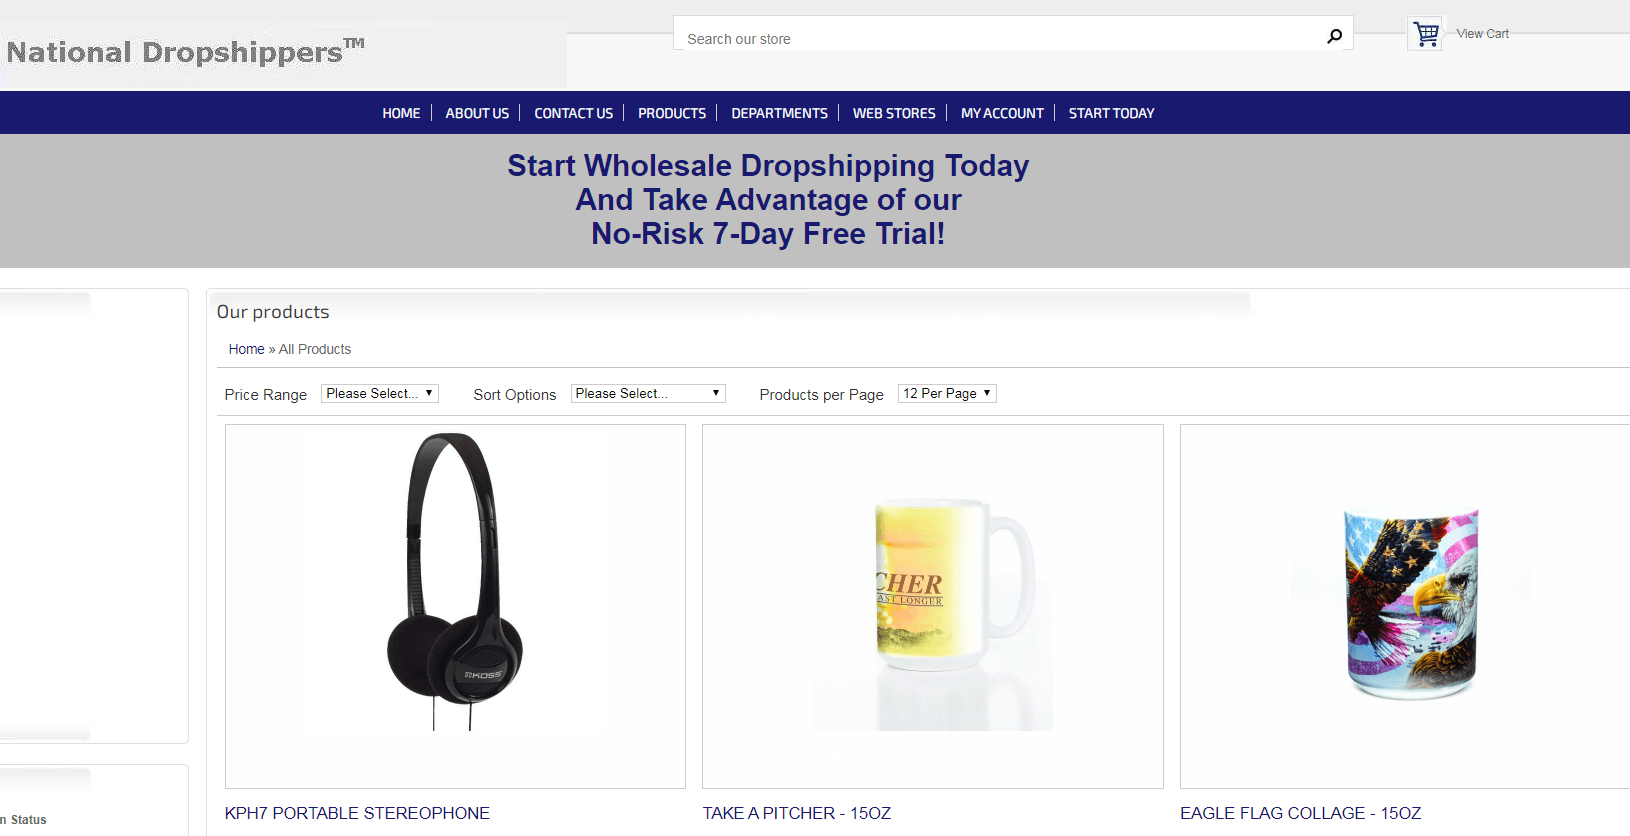Open WEB STORES in the navigation
The height and width of the screenshot is (836, 1630).
point(894,113)
